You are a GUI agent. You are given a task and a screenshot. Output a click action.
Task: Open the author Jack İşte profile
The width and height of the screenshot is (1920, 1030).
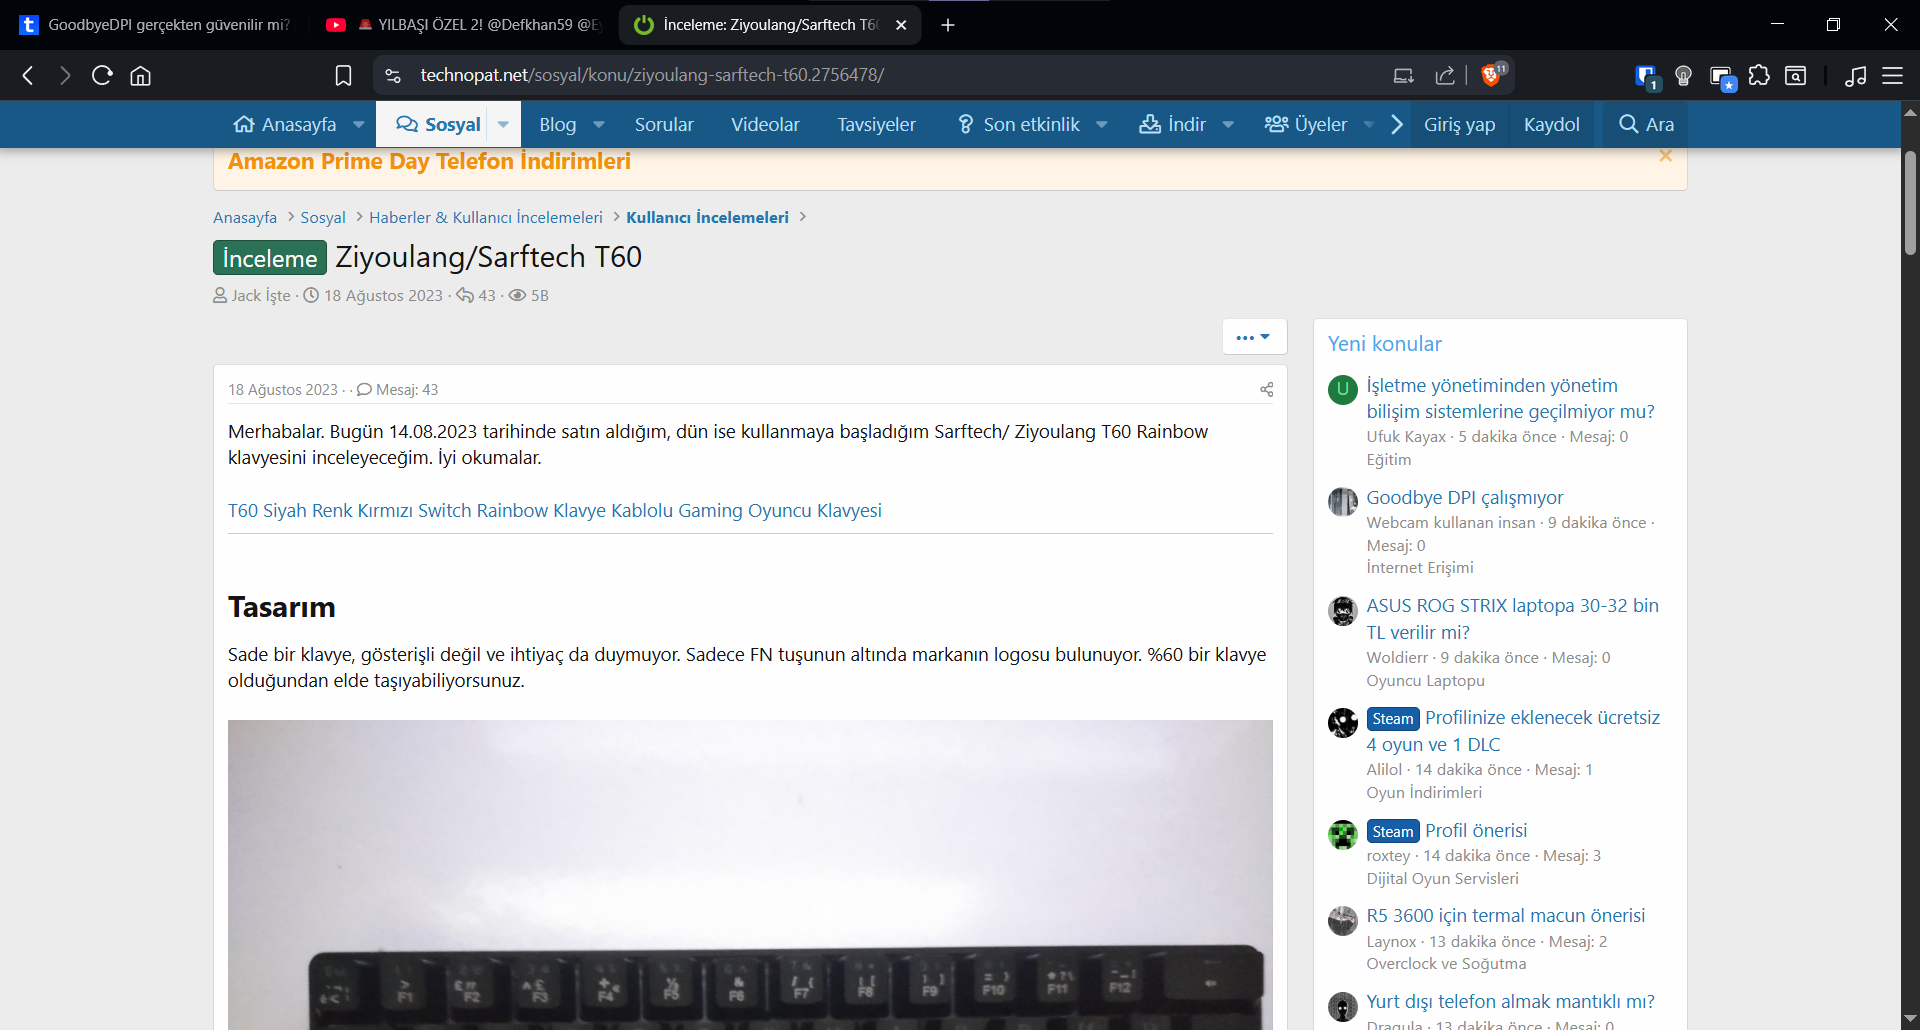point(261,295)
